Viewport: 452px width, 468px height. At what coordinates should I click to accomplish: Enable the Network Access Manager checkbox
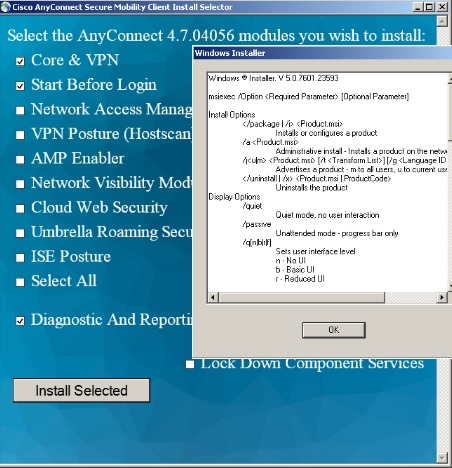pos(20,111)
